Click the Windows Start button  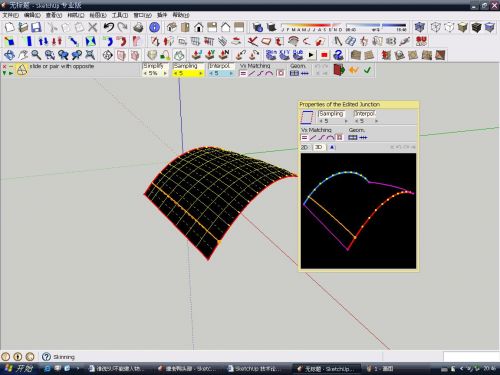tap(19, 368)
